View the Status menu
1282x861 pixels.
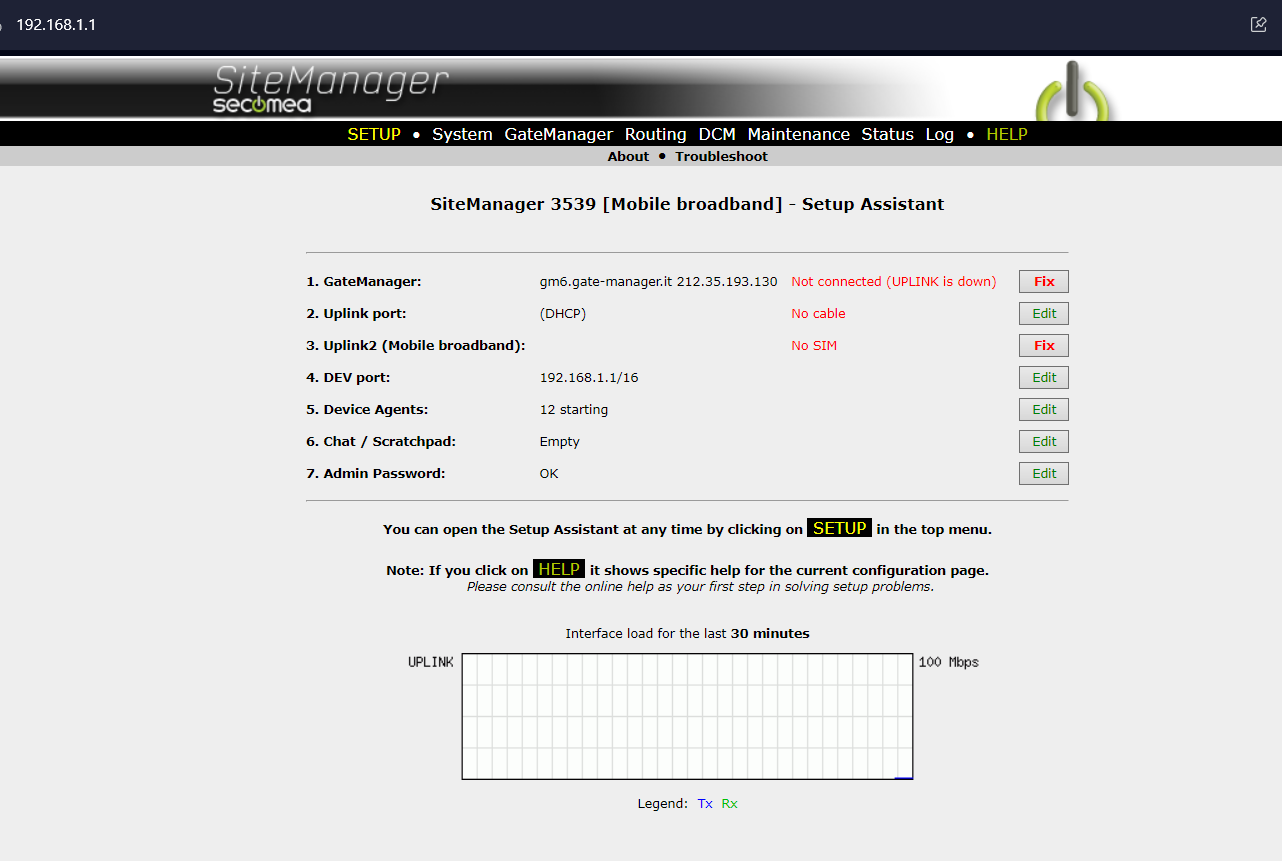coord(888,134)
